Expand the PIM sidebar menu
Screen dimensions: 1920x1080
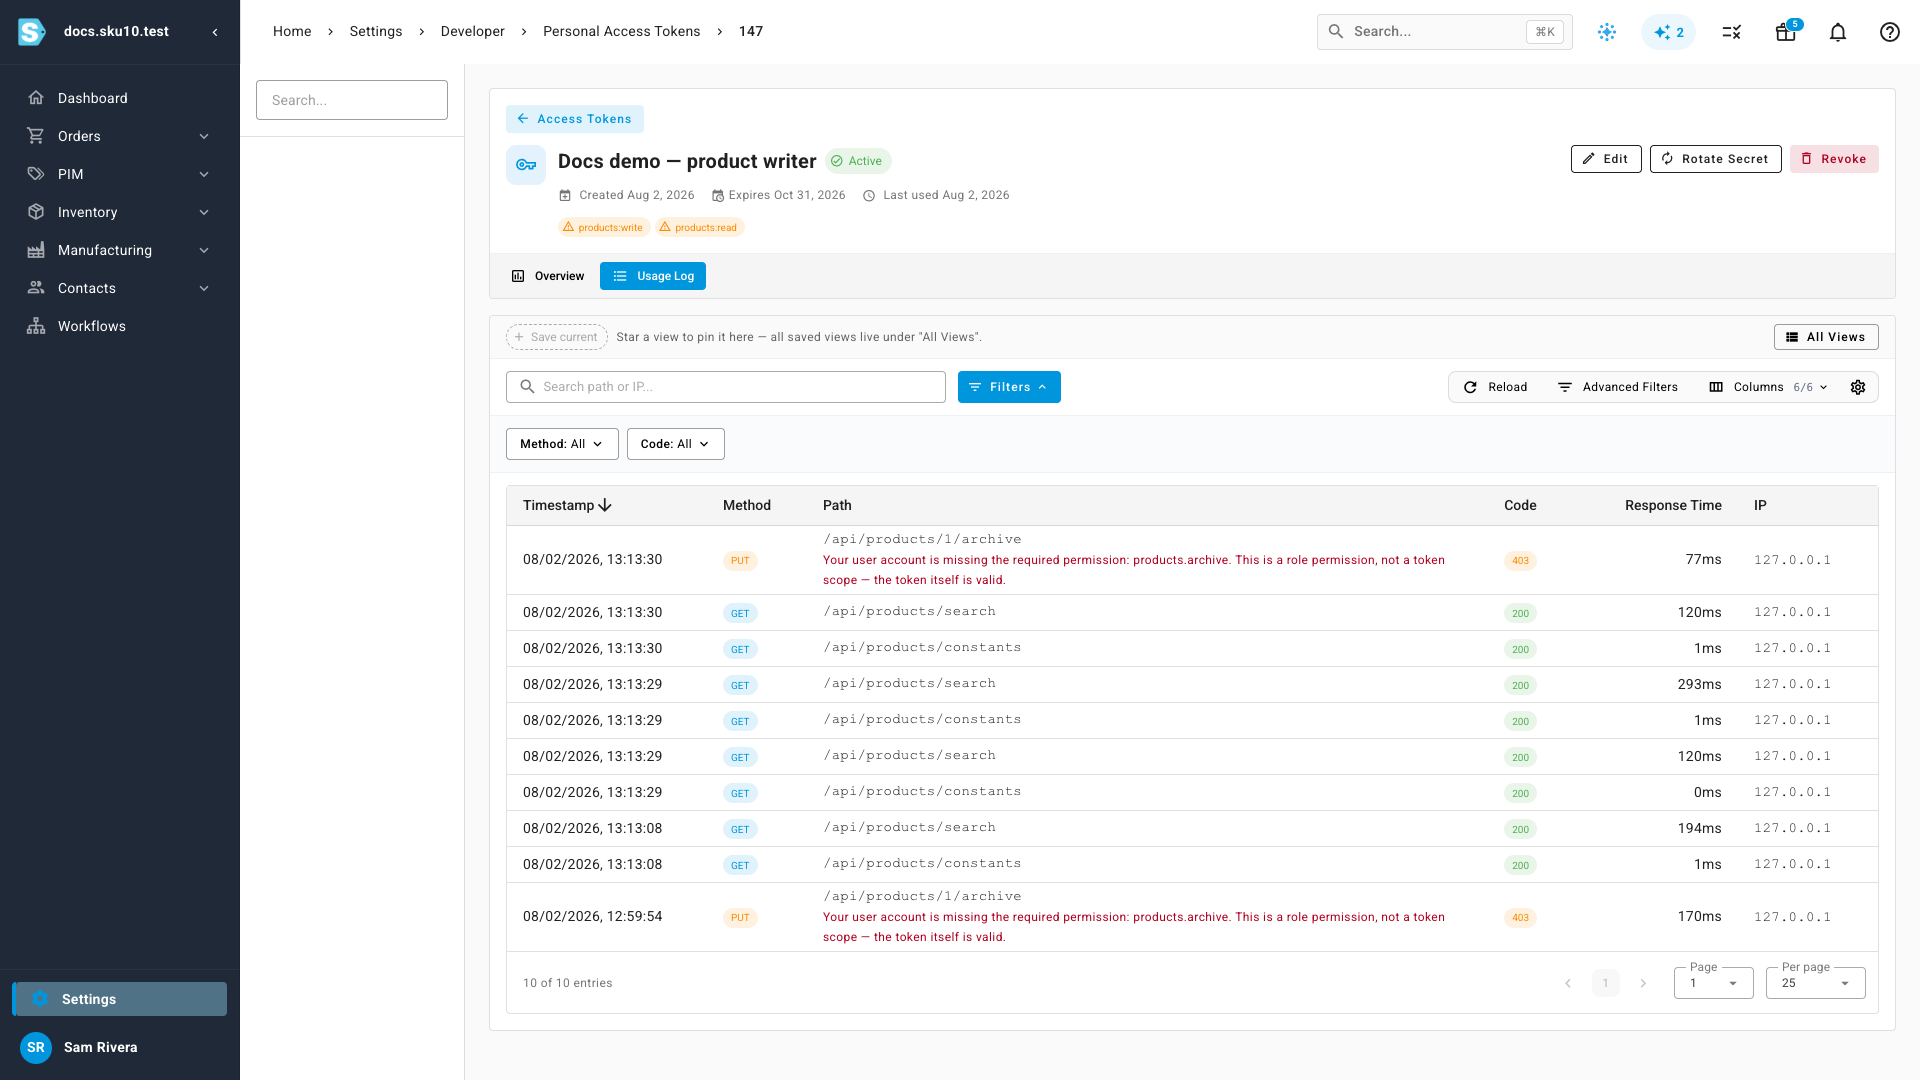click(x=120, y=174)
